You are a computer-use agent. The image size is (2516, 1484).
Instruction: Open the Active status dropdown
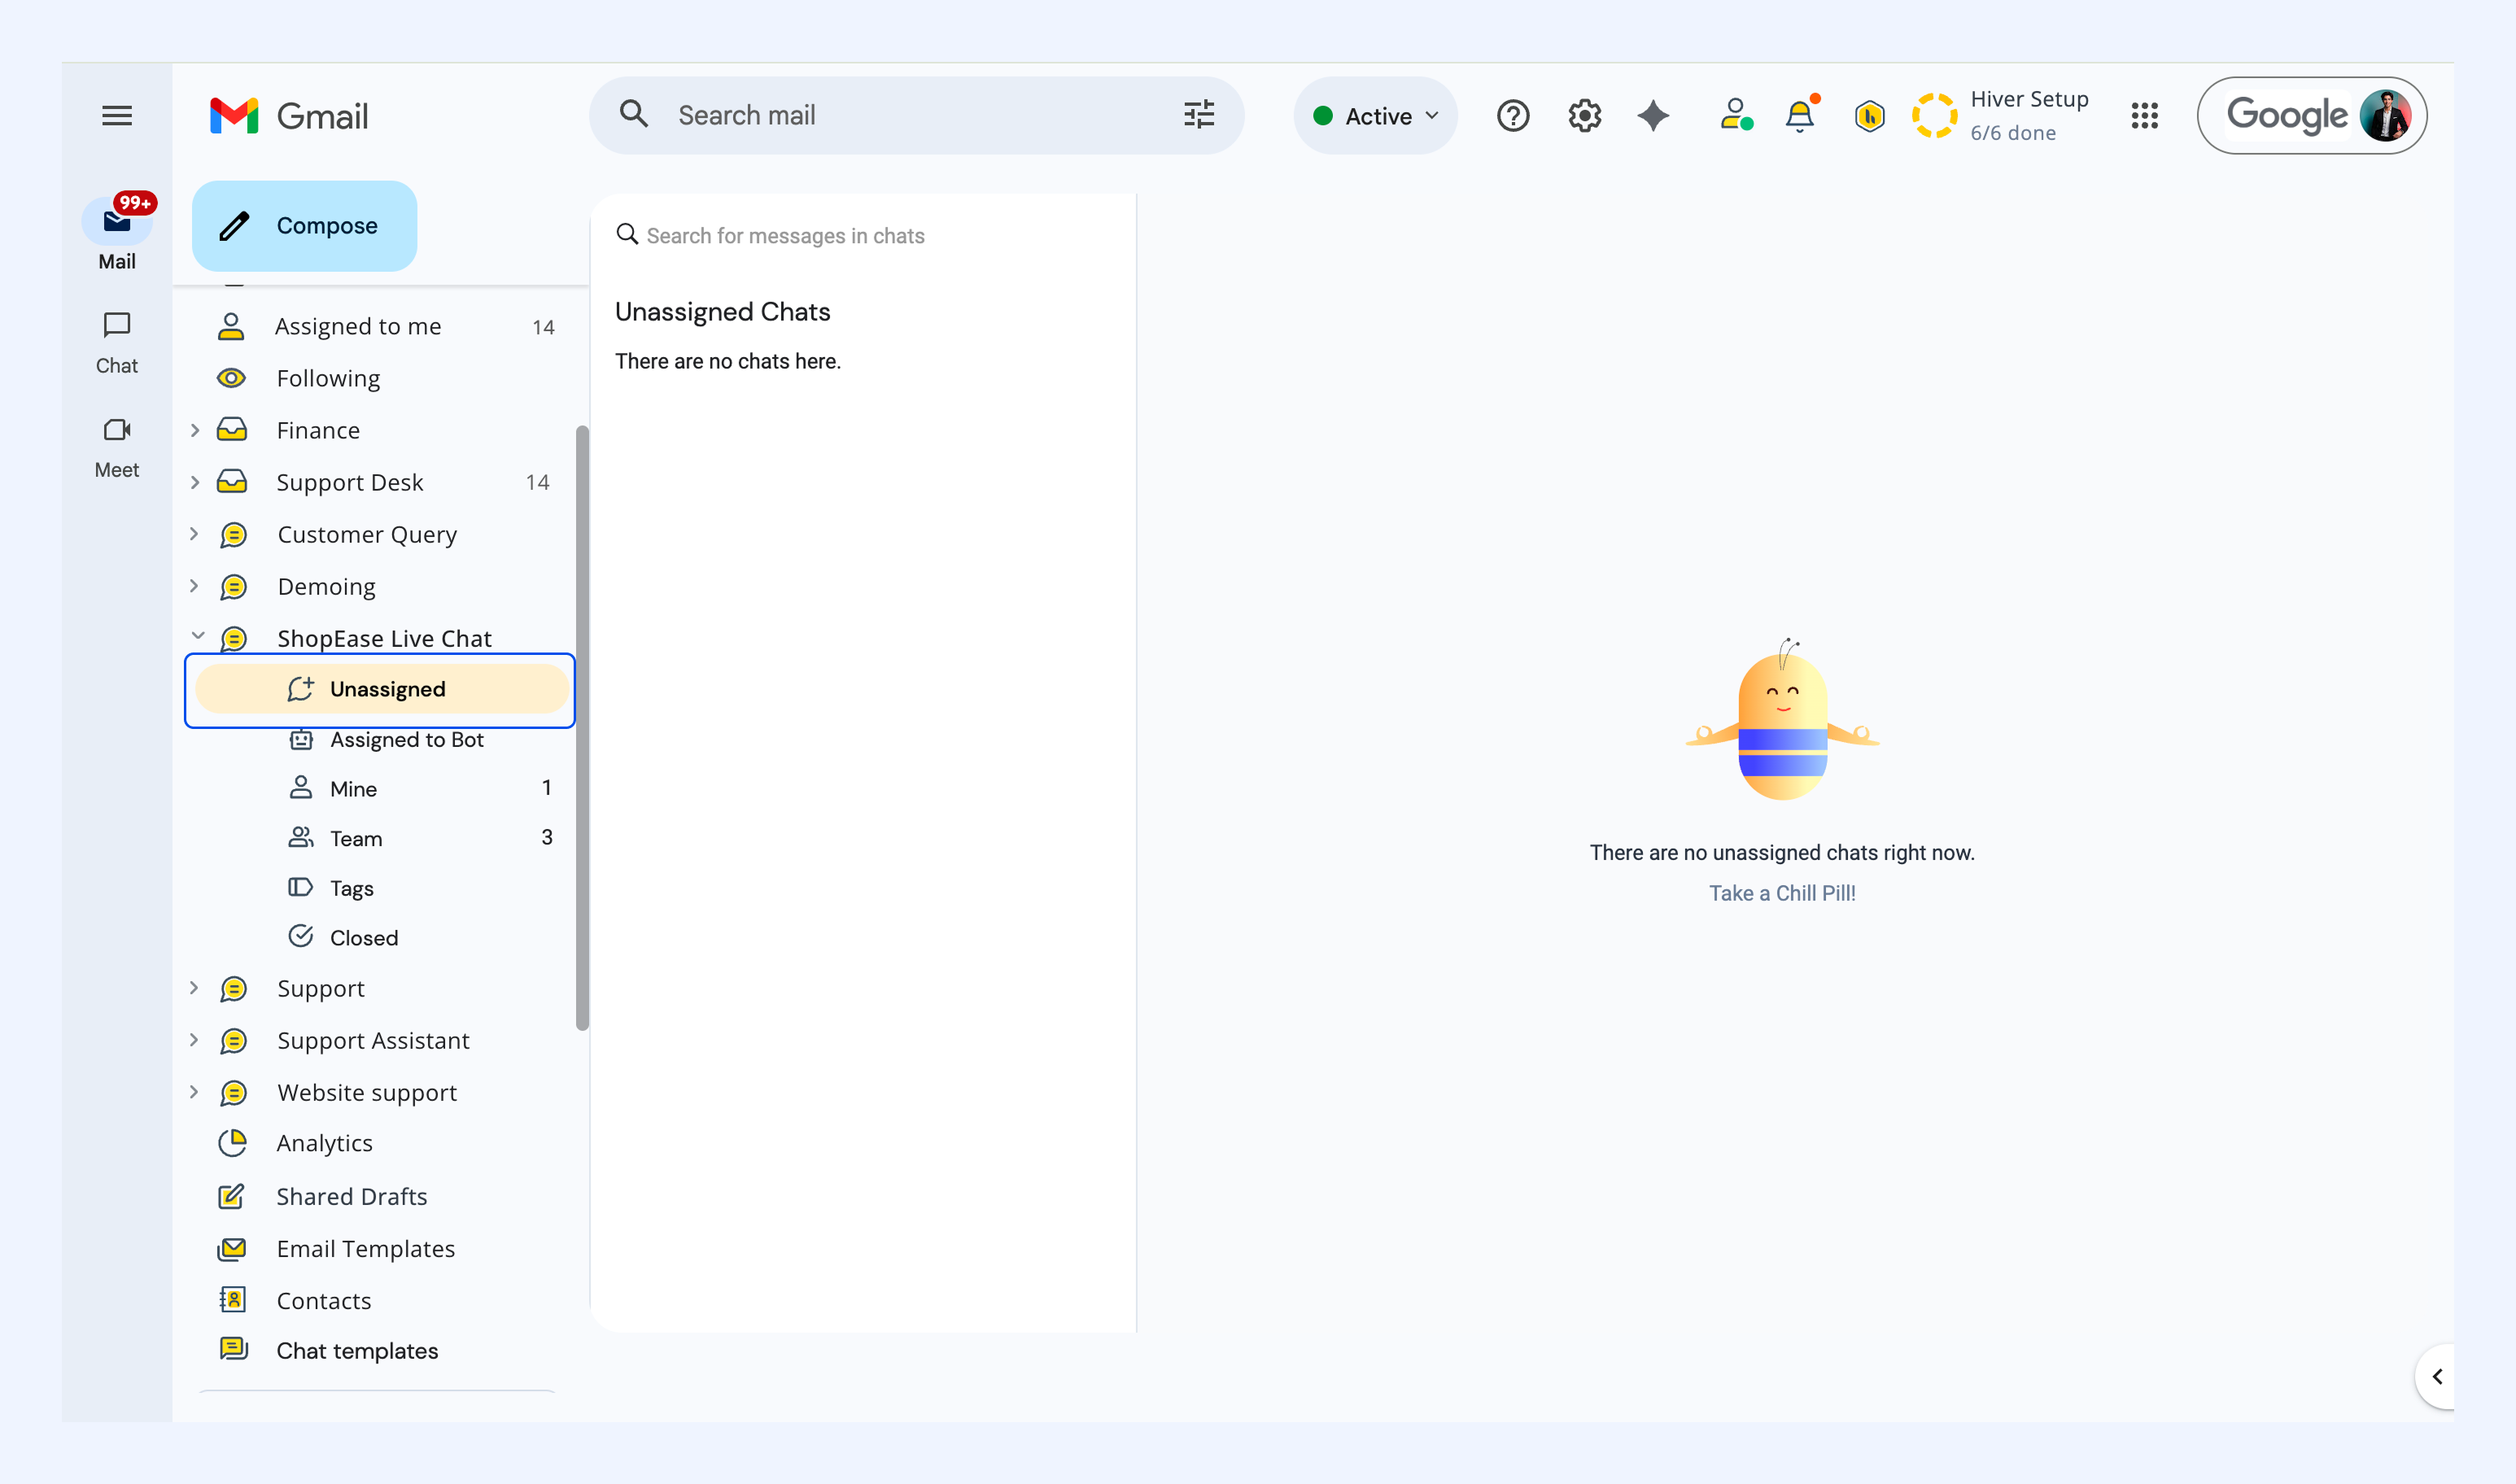1376,116
